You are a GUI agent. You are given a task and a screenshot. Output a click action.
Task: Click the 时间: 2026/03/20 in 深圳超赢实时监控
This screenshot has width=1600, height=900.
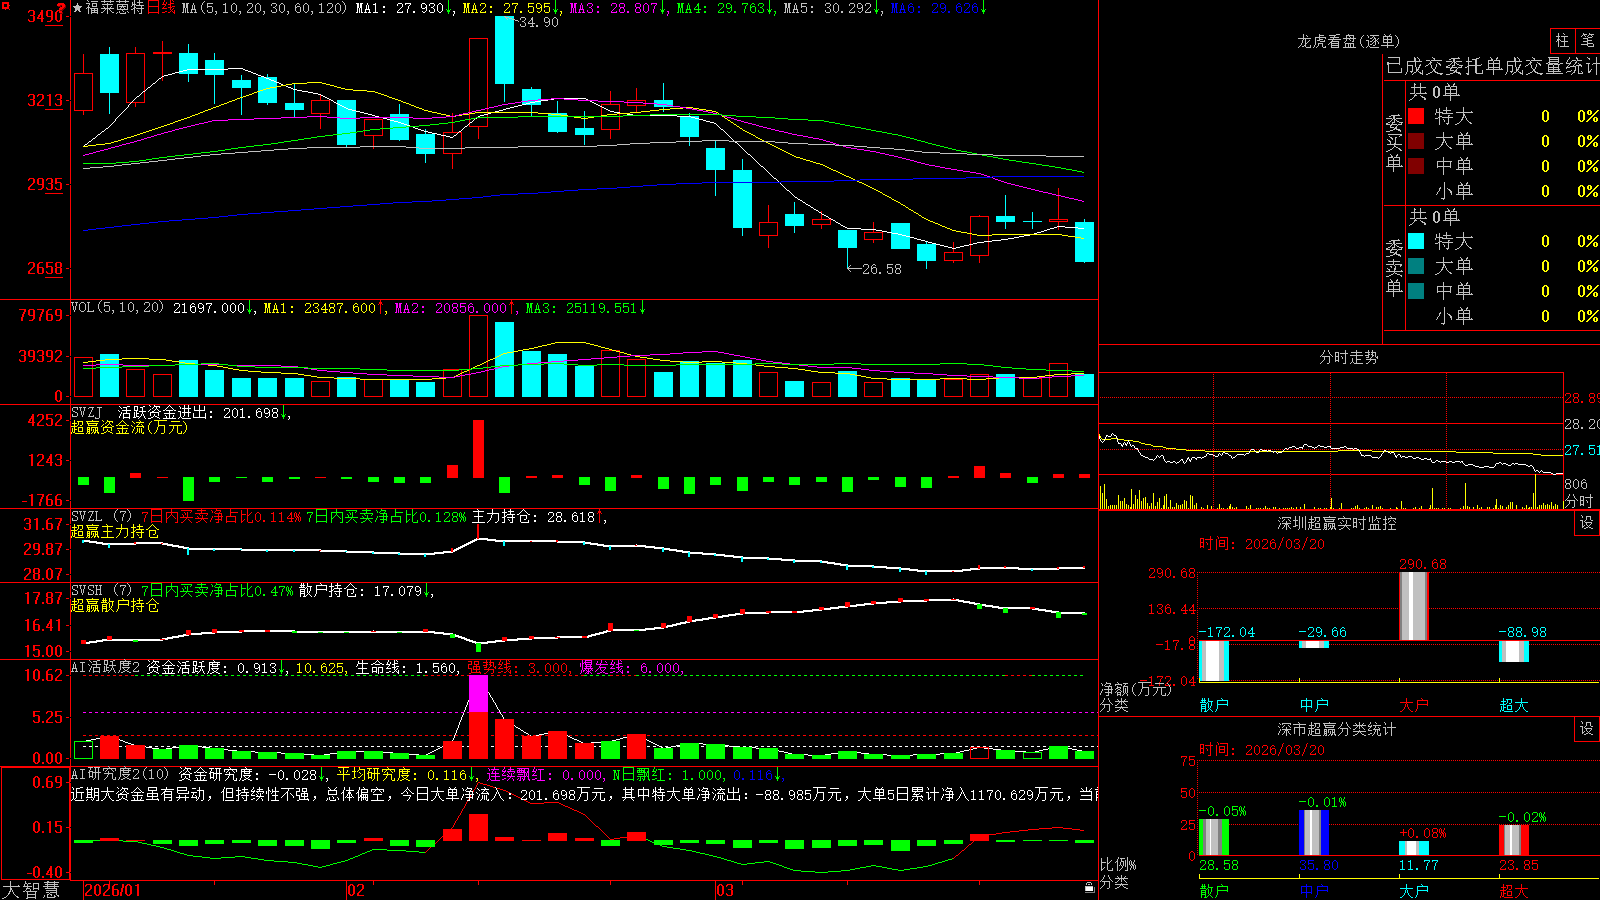(1262, 544)
